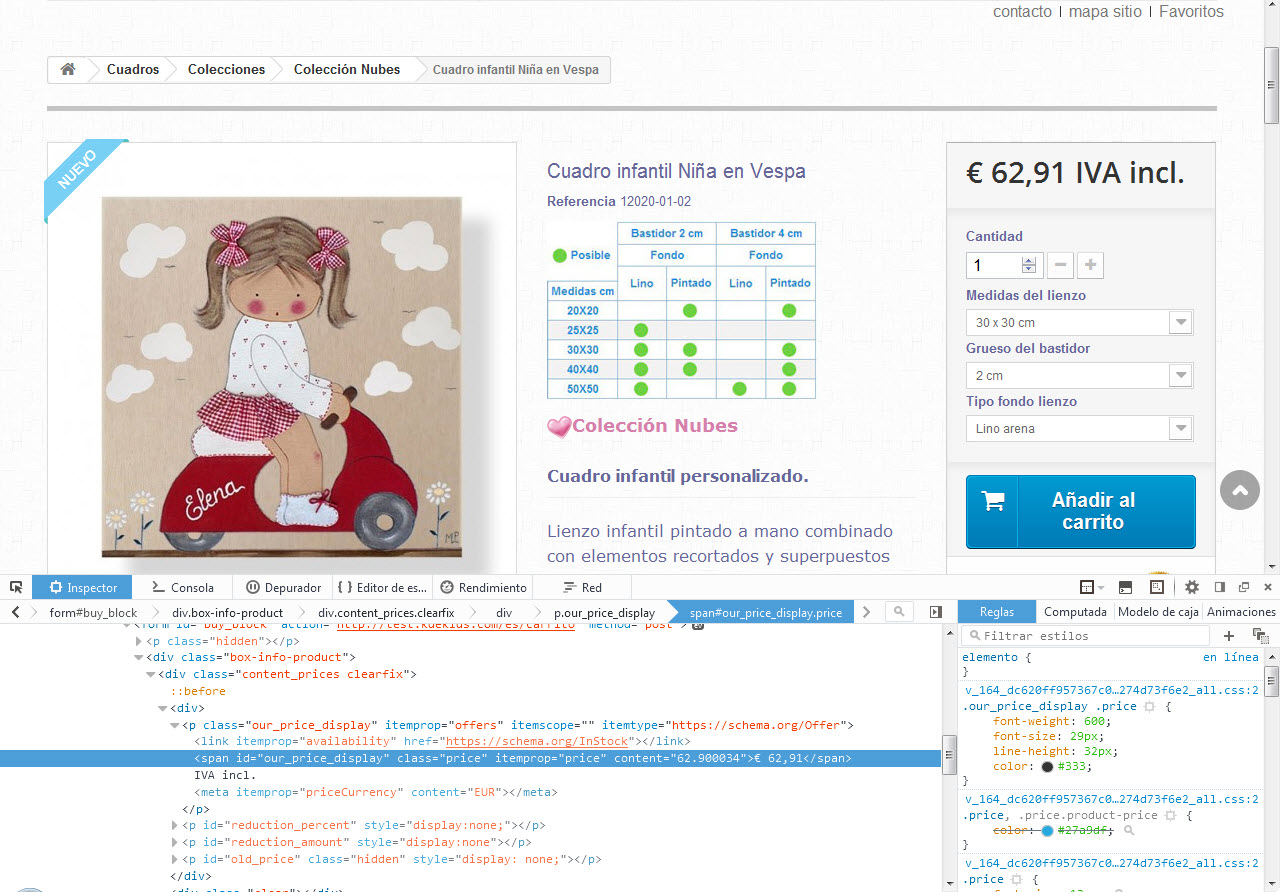Image resolution: width=1280 pixels, height=892 pixels.
Task: Open the Favoritos link
Action: click(x=1191, y=12)
